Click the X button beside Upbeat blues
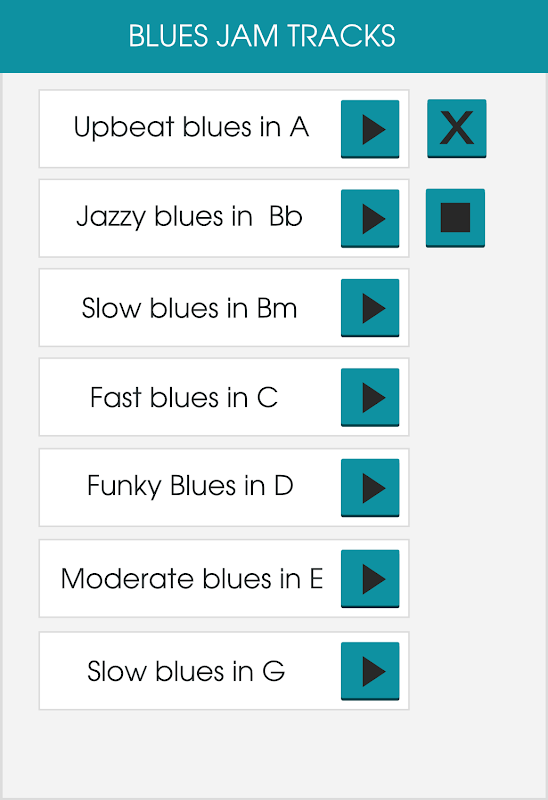The width and height of the screenshot is (548, 800). pos(457,129)
